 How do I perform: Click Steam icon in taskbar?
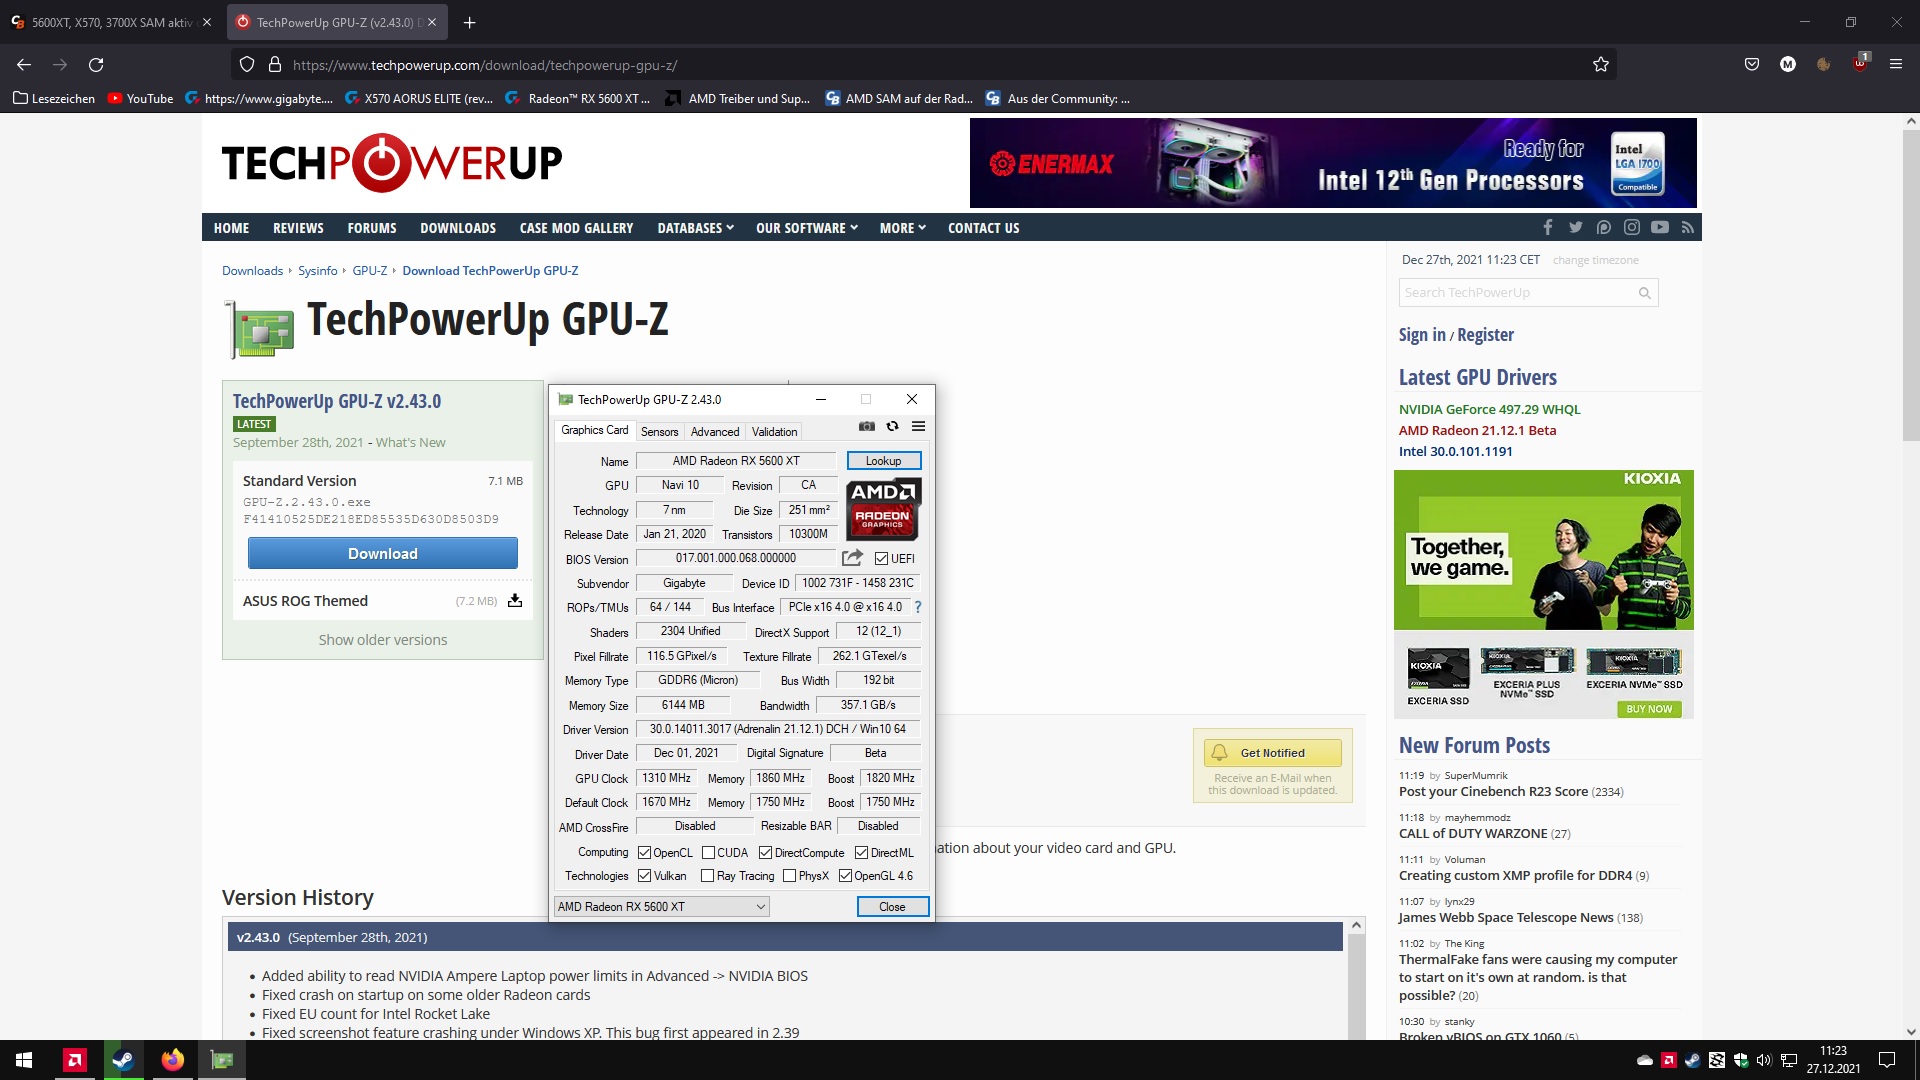click(123, 1060)
